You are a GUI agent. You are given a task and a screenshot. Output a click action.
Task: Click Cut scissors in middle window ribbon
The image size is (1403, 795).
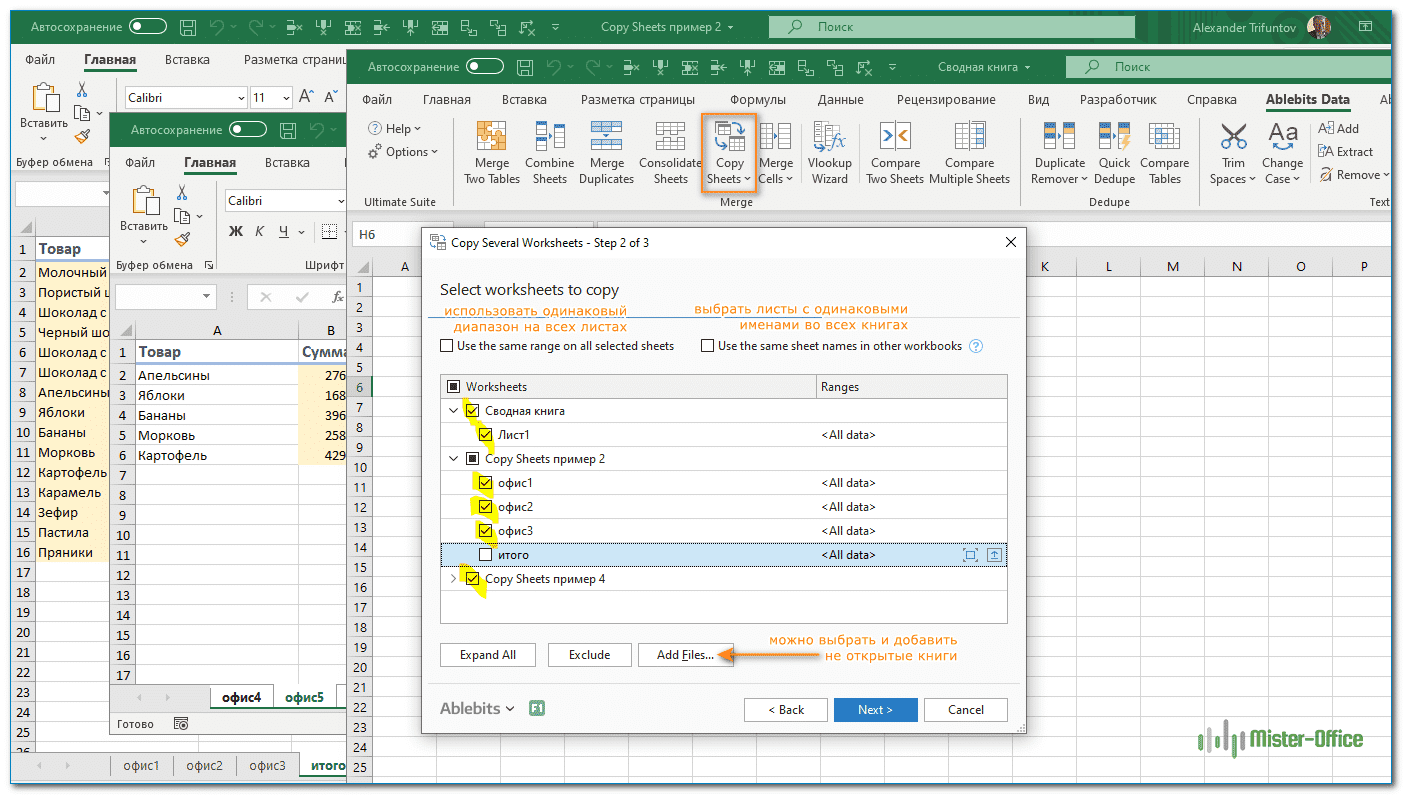tap(182, 192)
